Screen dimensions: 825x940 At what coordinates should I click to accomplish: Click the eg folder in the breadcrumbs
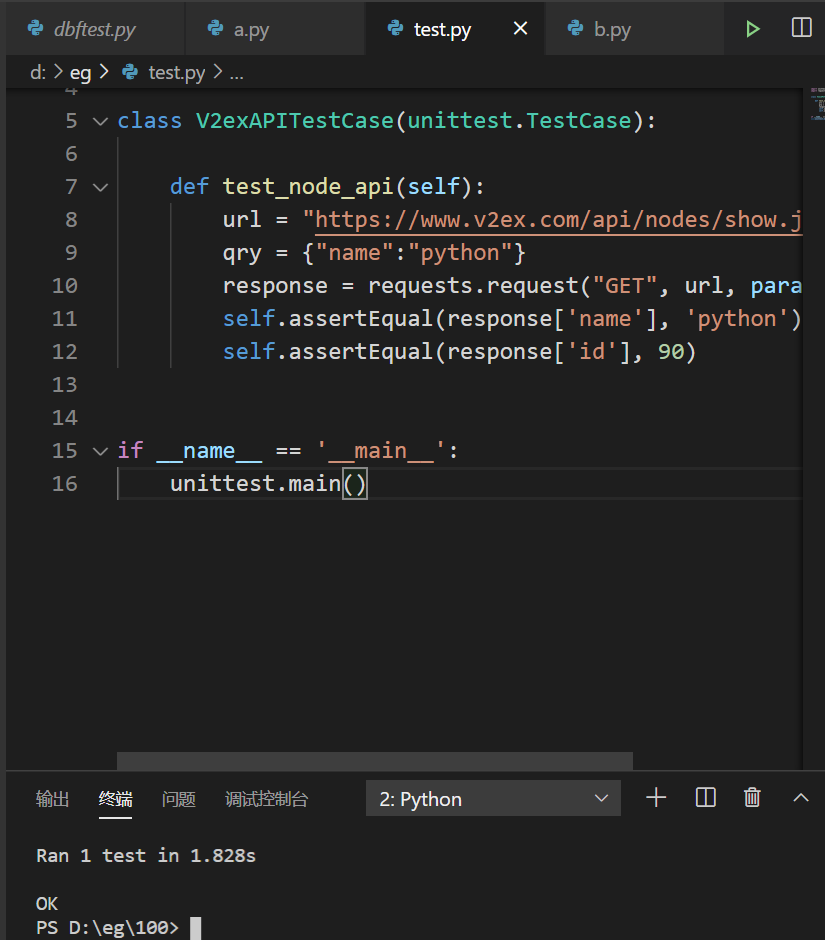point(80,72)
